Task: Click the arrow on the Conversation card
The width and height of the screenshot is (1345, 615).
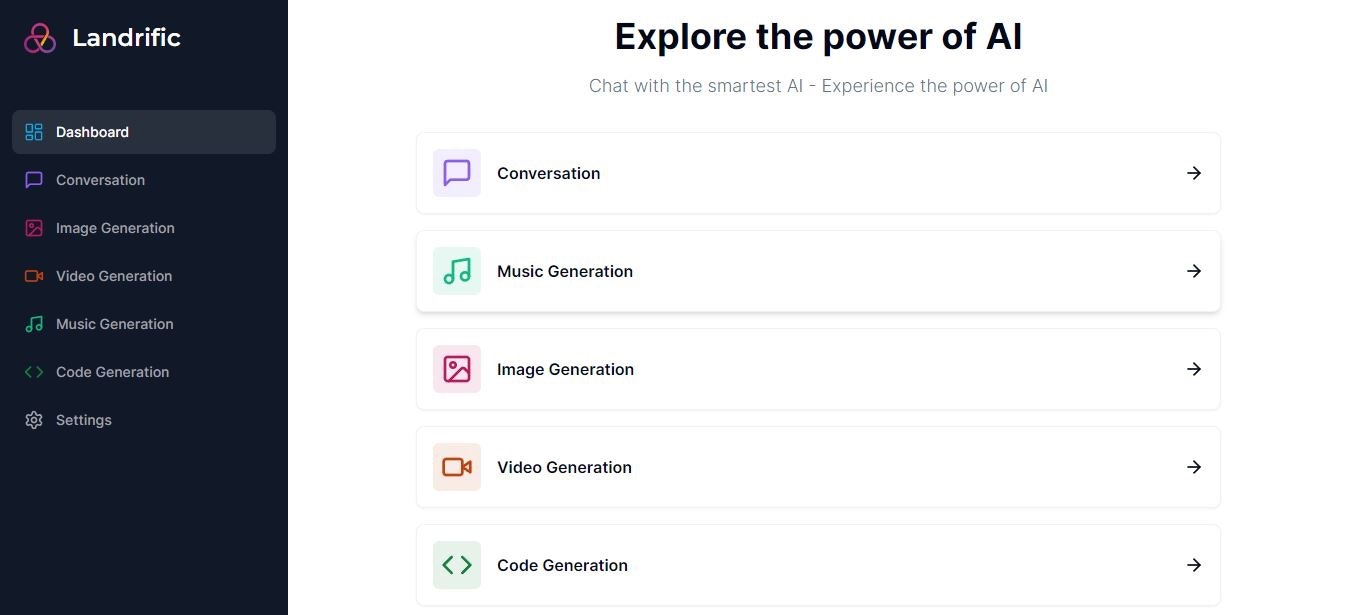Action: click(x=1193, y=173)
